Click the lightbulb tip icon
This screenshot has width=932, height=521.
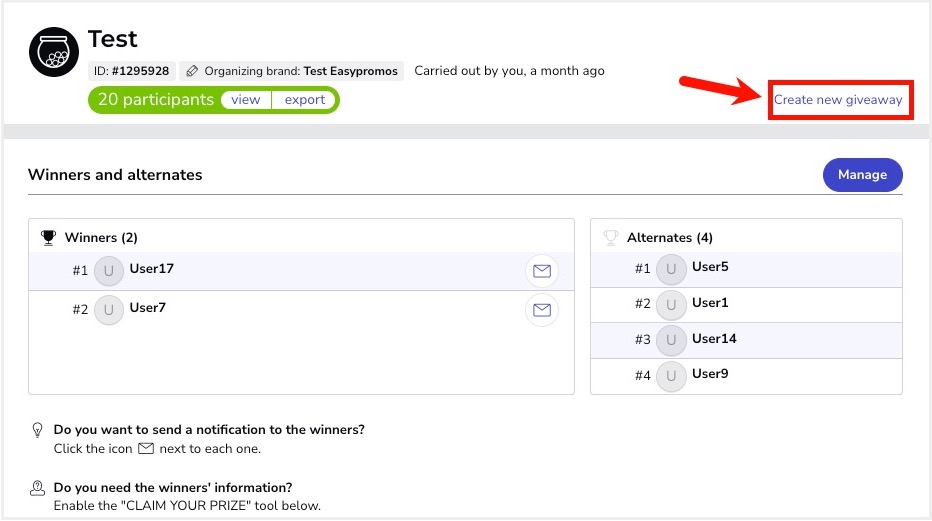[37, 430]
